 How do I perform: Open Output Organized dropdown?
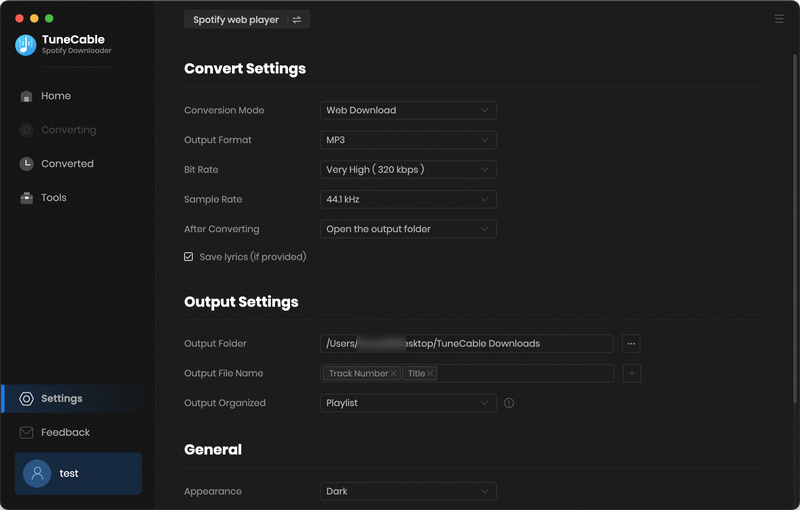click(408, 403)
